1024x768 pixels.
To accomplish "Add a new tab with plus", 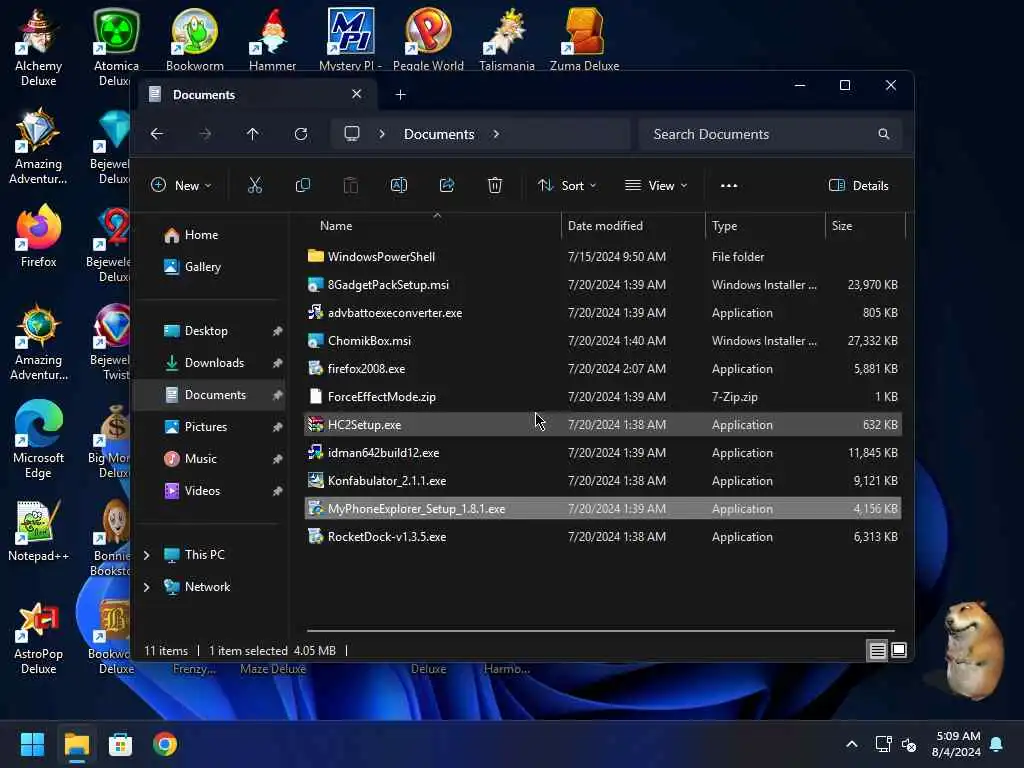I will pos(400,95).
